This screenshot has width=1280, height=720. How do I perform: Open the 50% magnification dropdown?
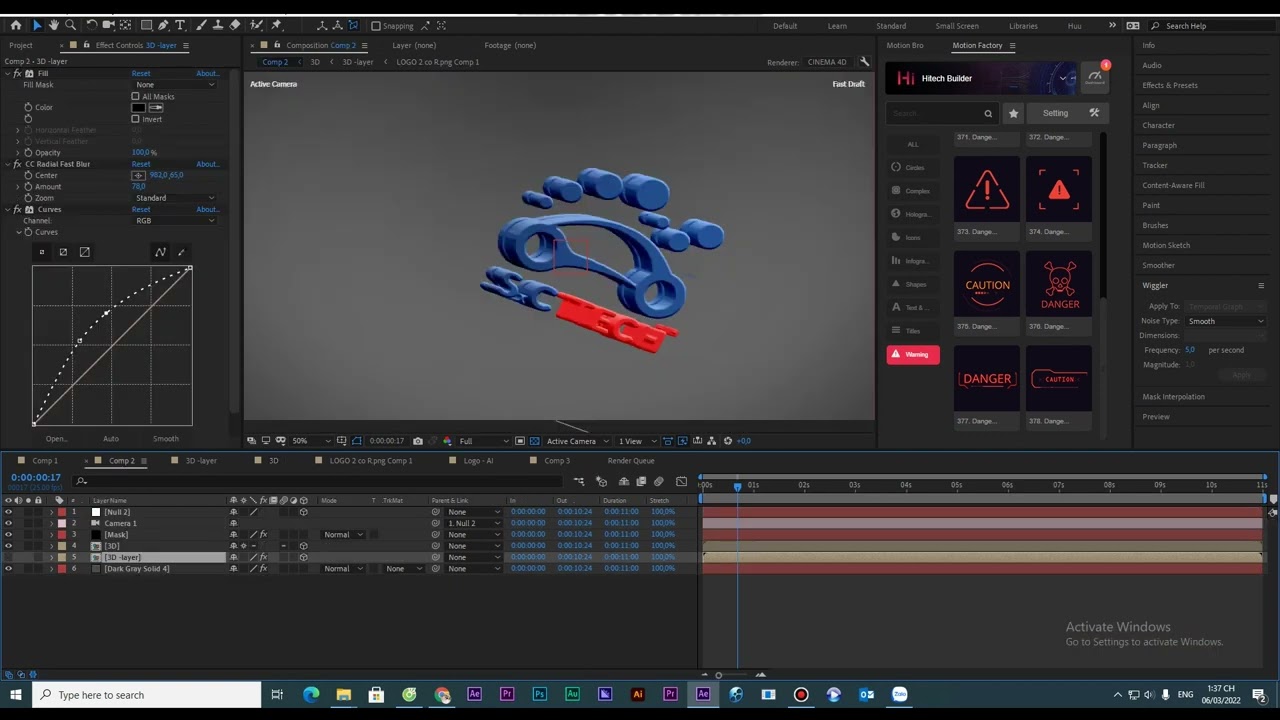tap(310, 441)
